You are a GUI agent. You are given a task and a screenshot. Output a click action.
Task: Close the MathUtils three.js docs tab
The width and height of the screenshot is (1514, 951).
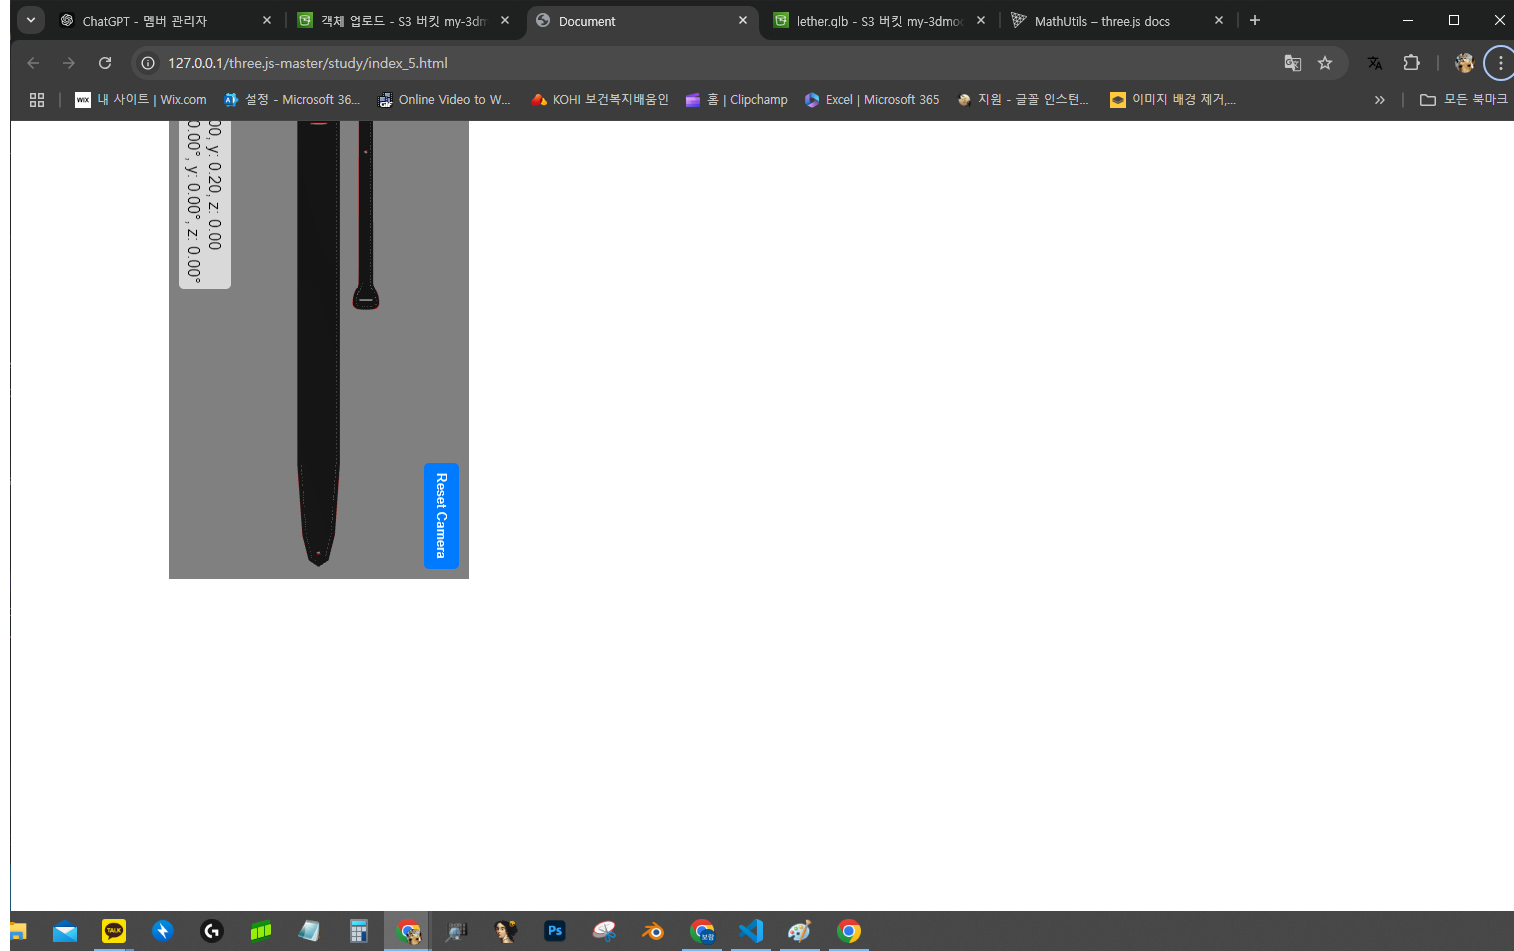pos(1219,21)
